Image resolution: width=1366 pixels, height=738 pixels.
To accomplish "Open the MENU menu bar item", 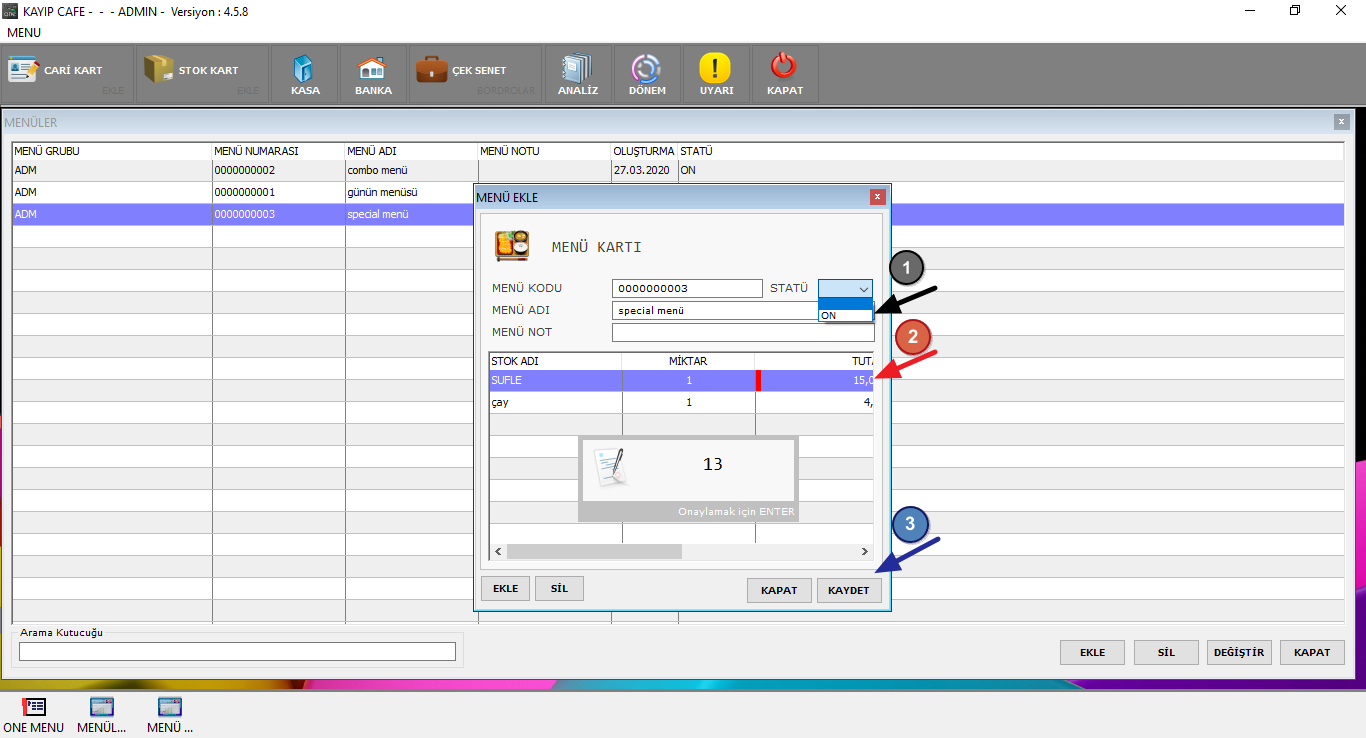I will (x=24, y=33).
